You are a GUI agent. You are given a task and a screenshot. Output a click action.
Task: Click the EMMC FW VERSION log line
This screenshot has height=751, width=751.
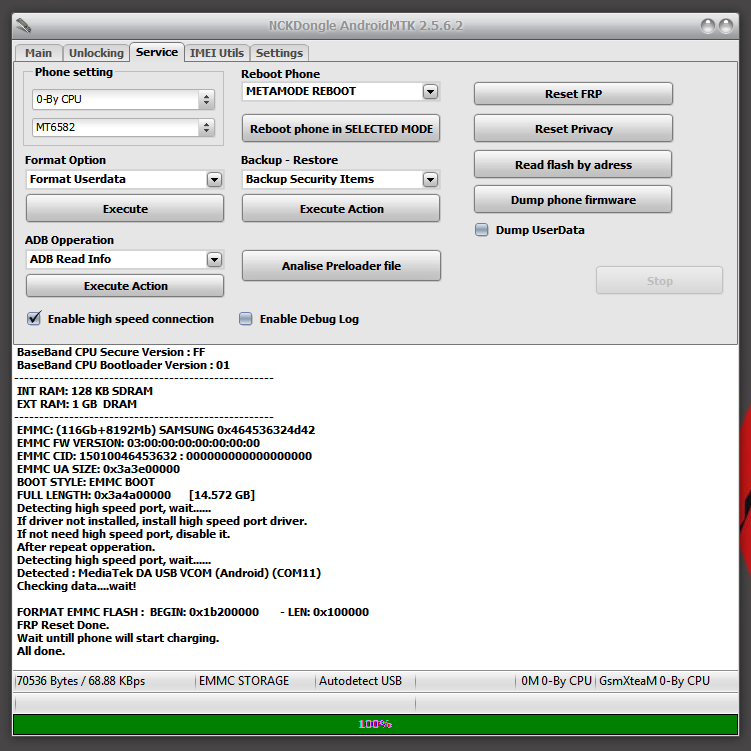pos(138,443)
